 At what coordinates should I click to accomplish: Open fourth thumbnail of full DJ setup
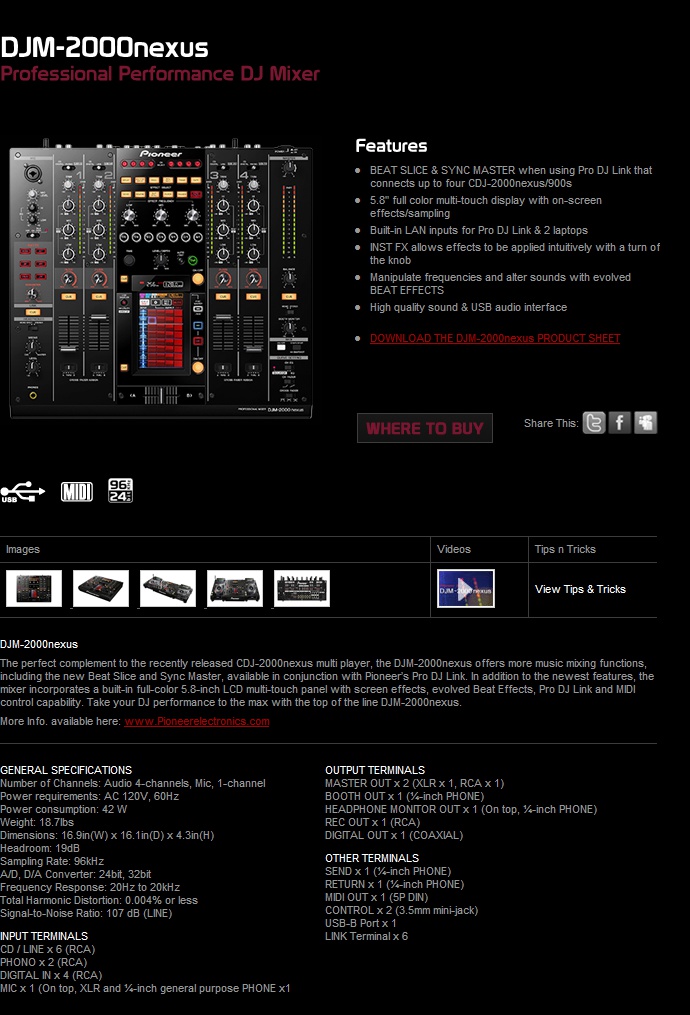(x=235, y=588)
